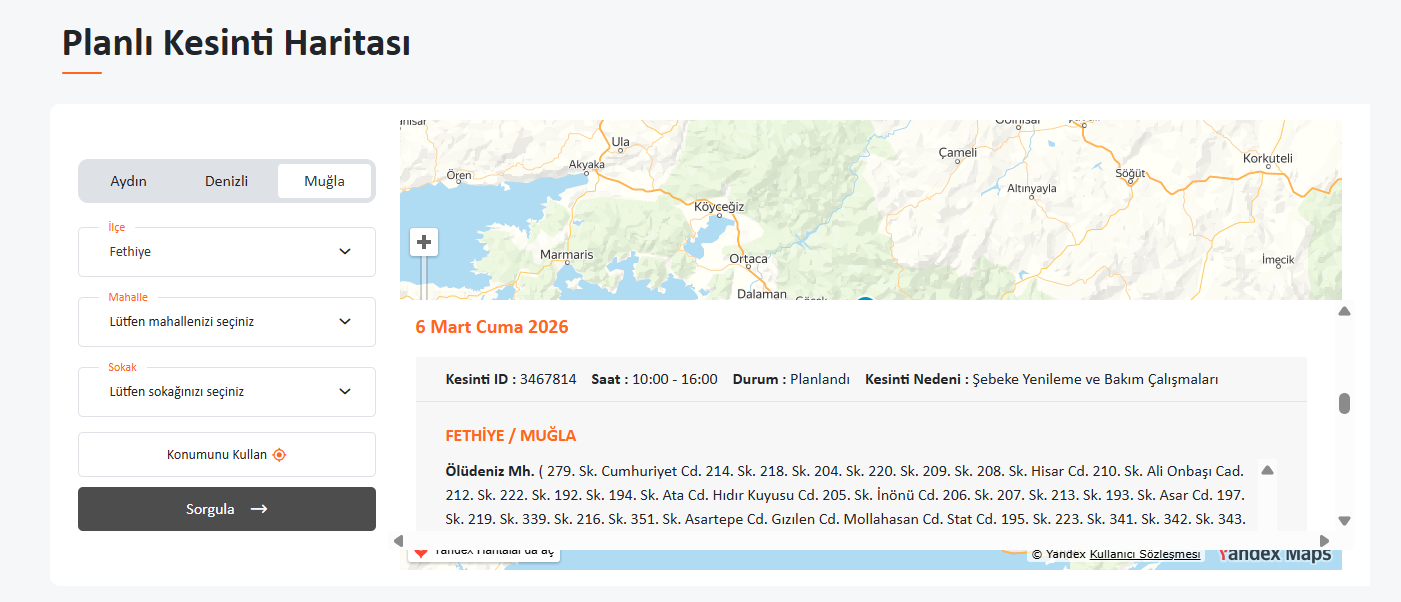Click the horizontal scroll right arrow
1401x602 pixels.
(x=1325, y=541)
